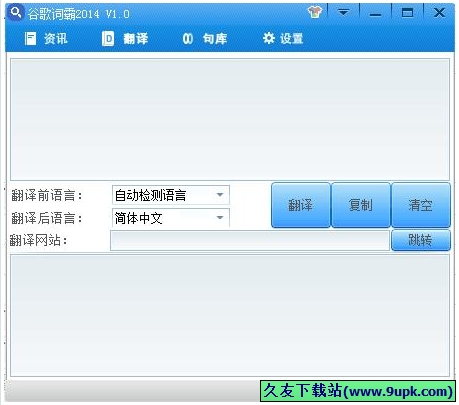The image size is (459, 405).
Task: Open the 简体中文 target language dropdown
Action: pyautogui.click(x=171, y=218)
